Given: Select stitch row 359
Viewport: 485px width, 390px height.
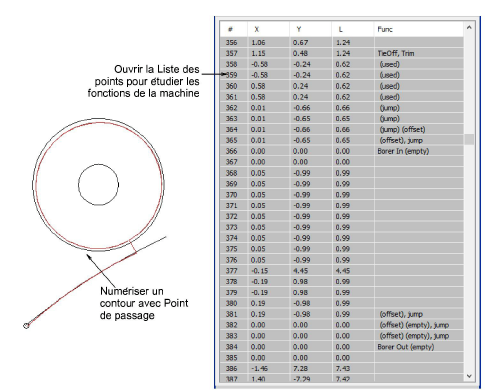Looking at the screenshot, I should (342, 75).
